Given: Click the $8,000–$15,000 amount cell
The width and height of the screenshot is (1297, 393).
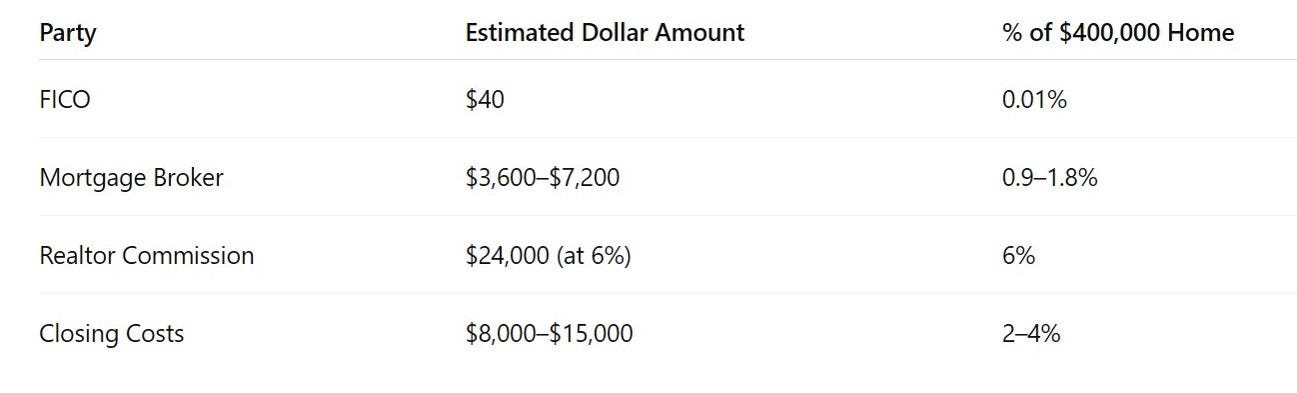Looking at the screenshot, I should (549, 333).
